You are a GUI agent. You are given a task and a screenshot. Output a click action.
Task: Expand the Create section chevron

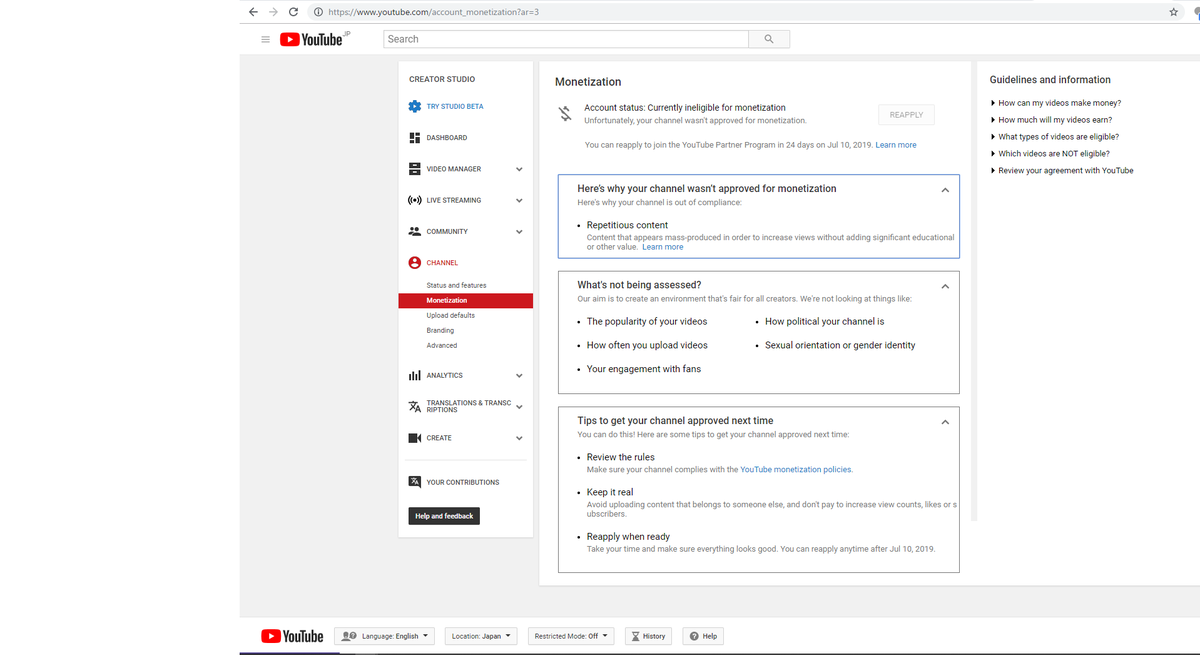coord(519,438)
